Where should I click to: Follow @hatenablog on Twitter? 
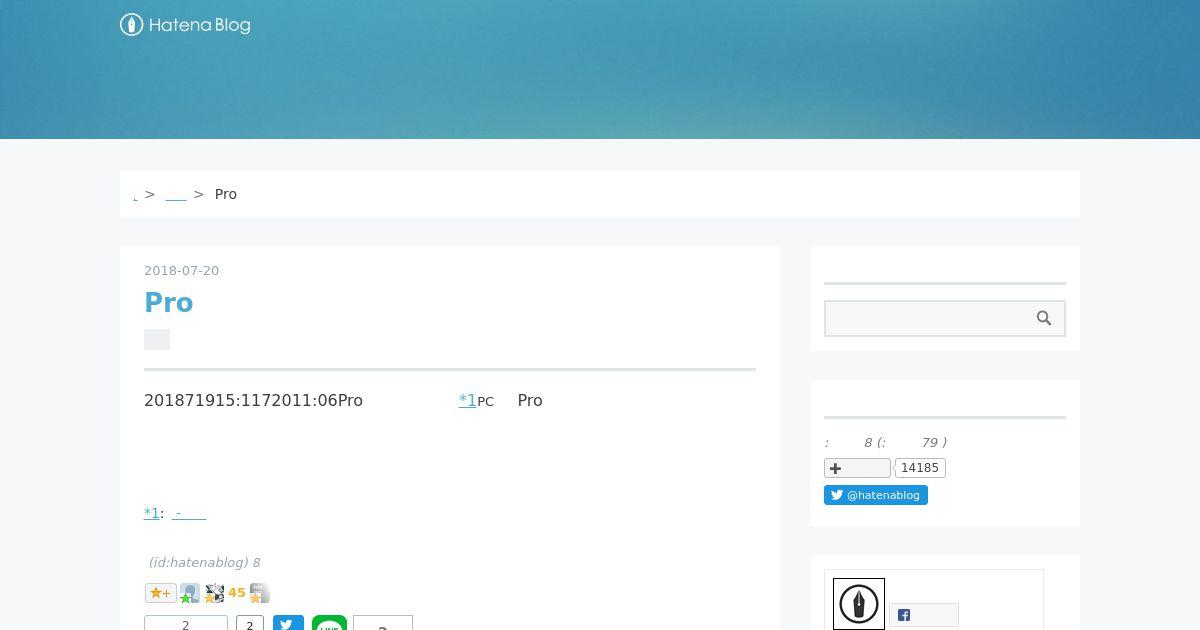coord(876,495)
